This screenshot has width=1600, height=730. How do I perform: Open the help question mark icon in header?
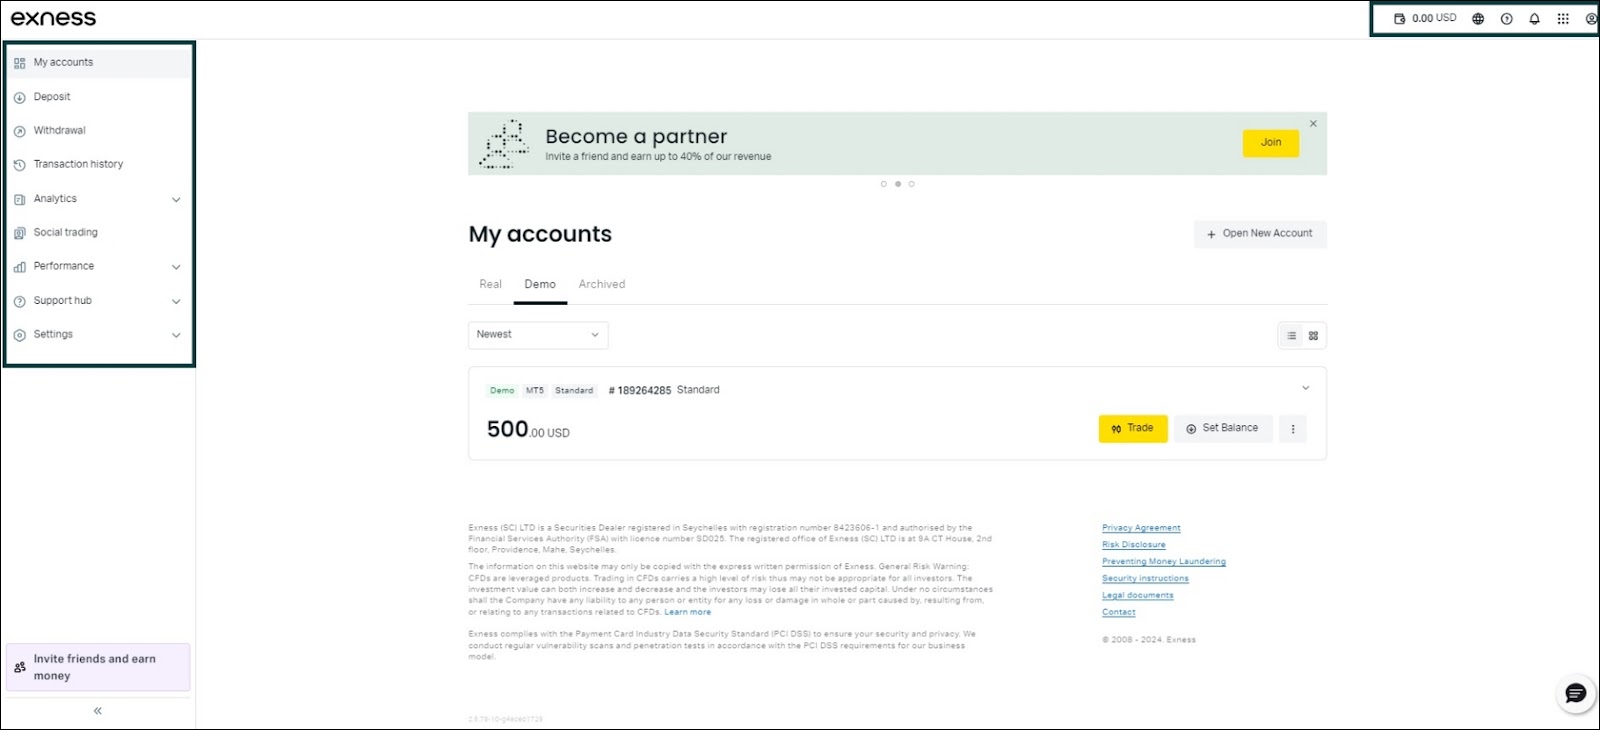pyautogui.click(x=1506, y=19)
